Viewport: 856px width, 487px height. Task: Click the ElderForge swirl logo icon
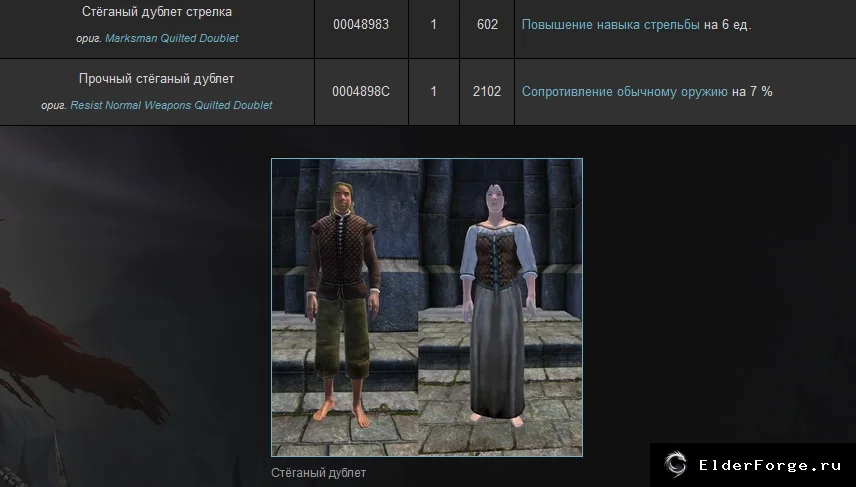675,465
